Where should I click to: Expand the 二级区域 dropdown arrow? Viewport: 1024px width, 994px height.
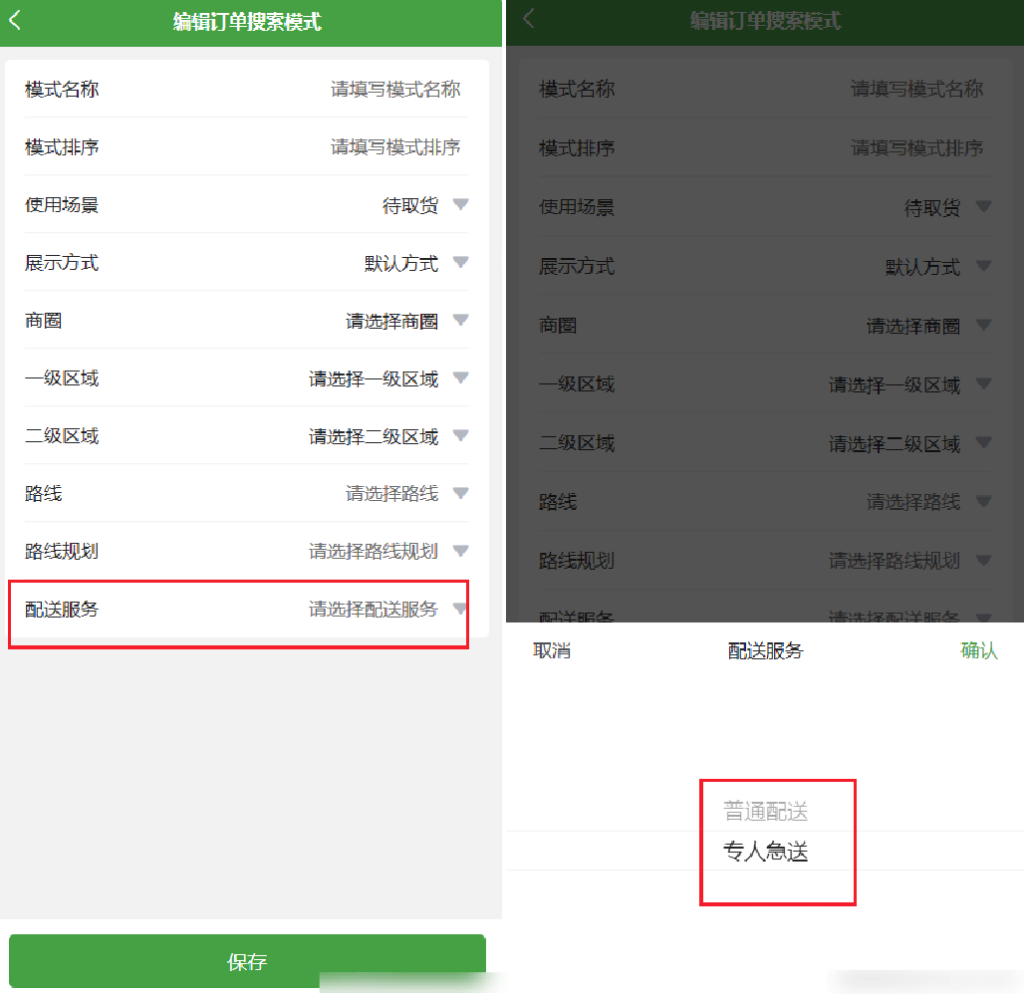[x=460, y=436]
